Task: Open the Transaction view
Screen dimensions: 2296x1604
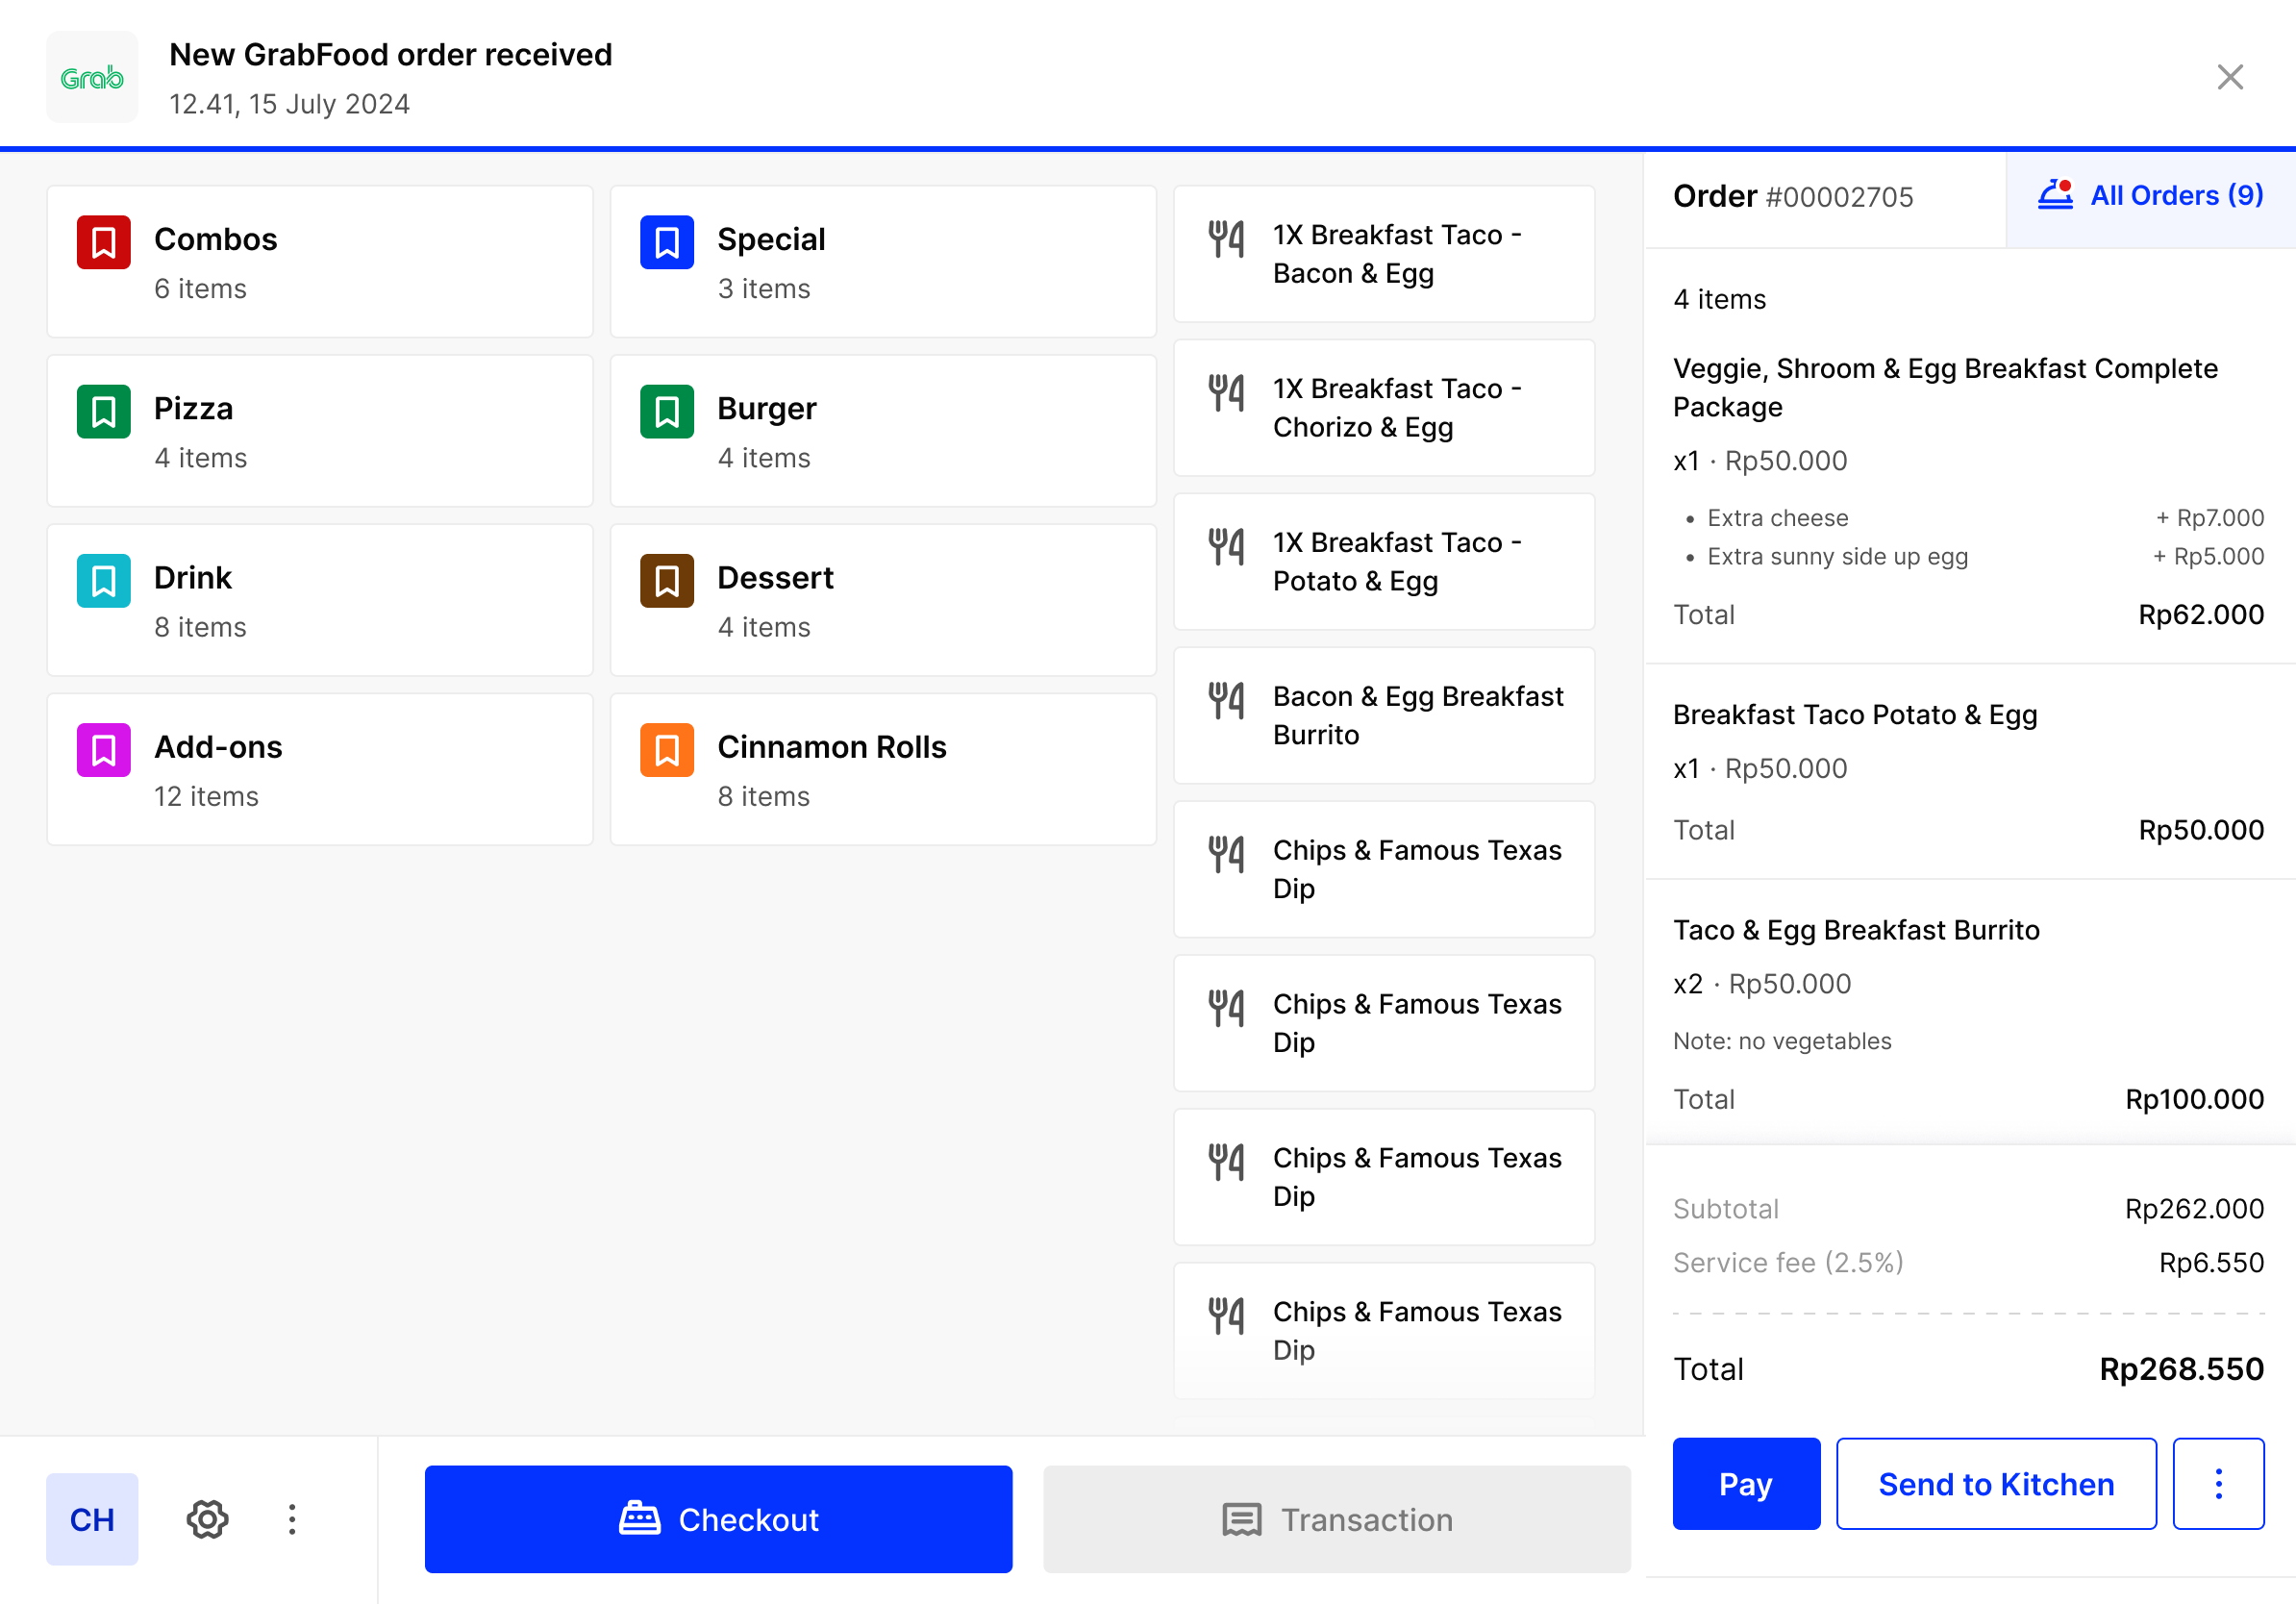Action: click(1337, 1519)
